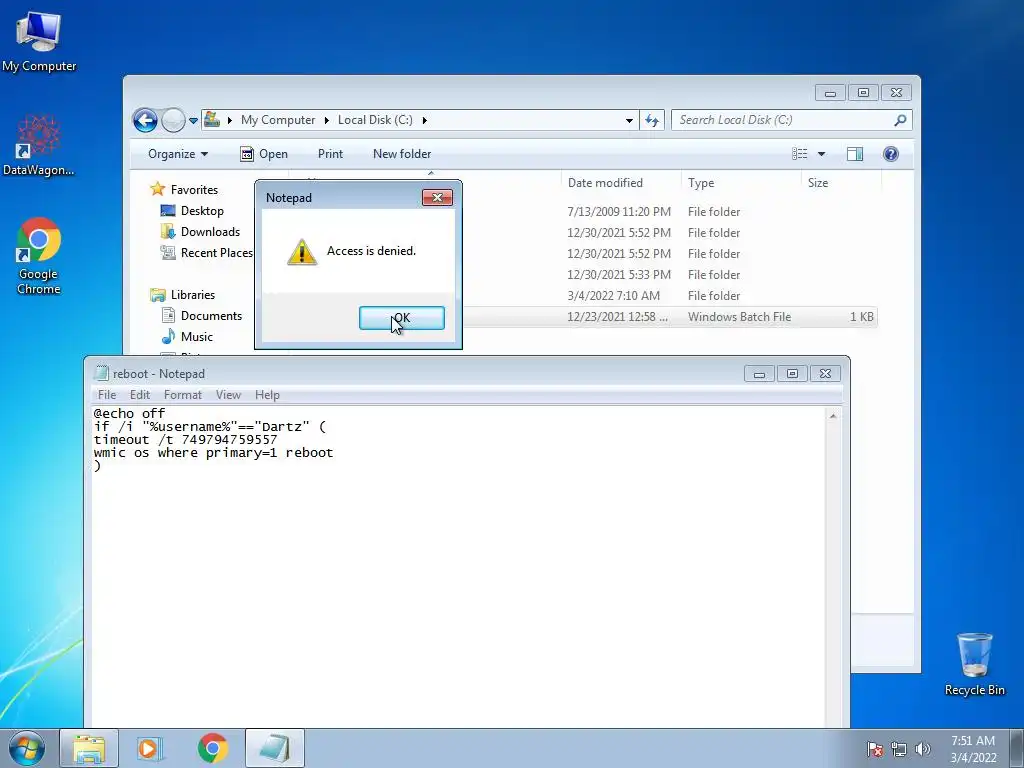Click the 7/13/2009 11:20 PM folder row
1024x768 pixels.
click(x=669, y=212)
